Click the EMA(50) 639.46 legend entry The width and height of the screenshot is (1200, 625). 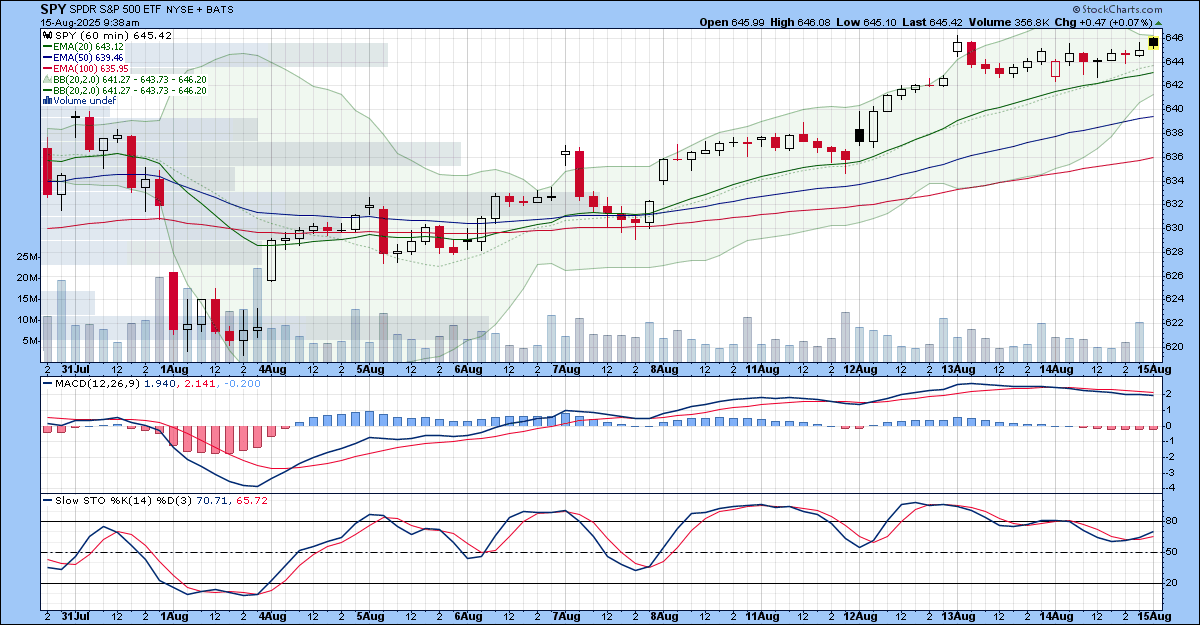[x=90, y=57]
